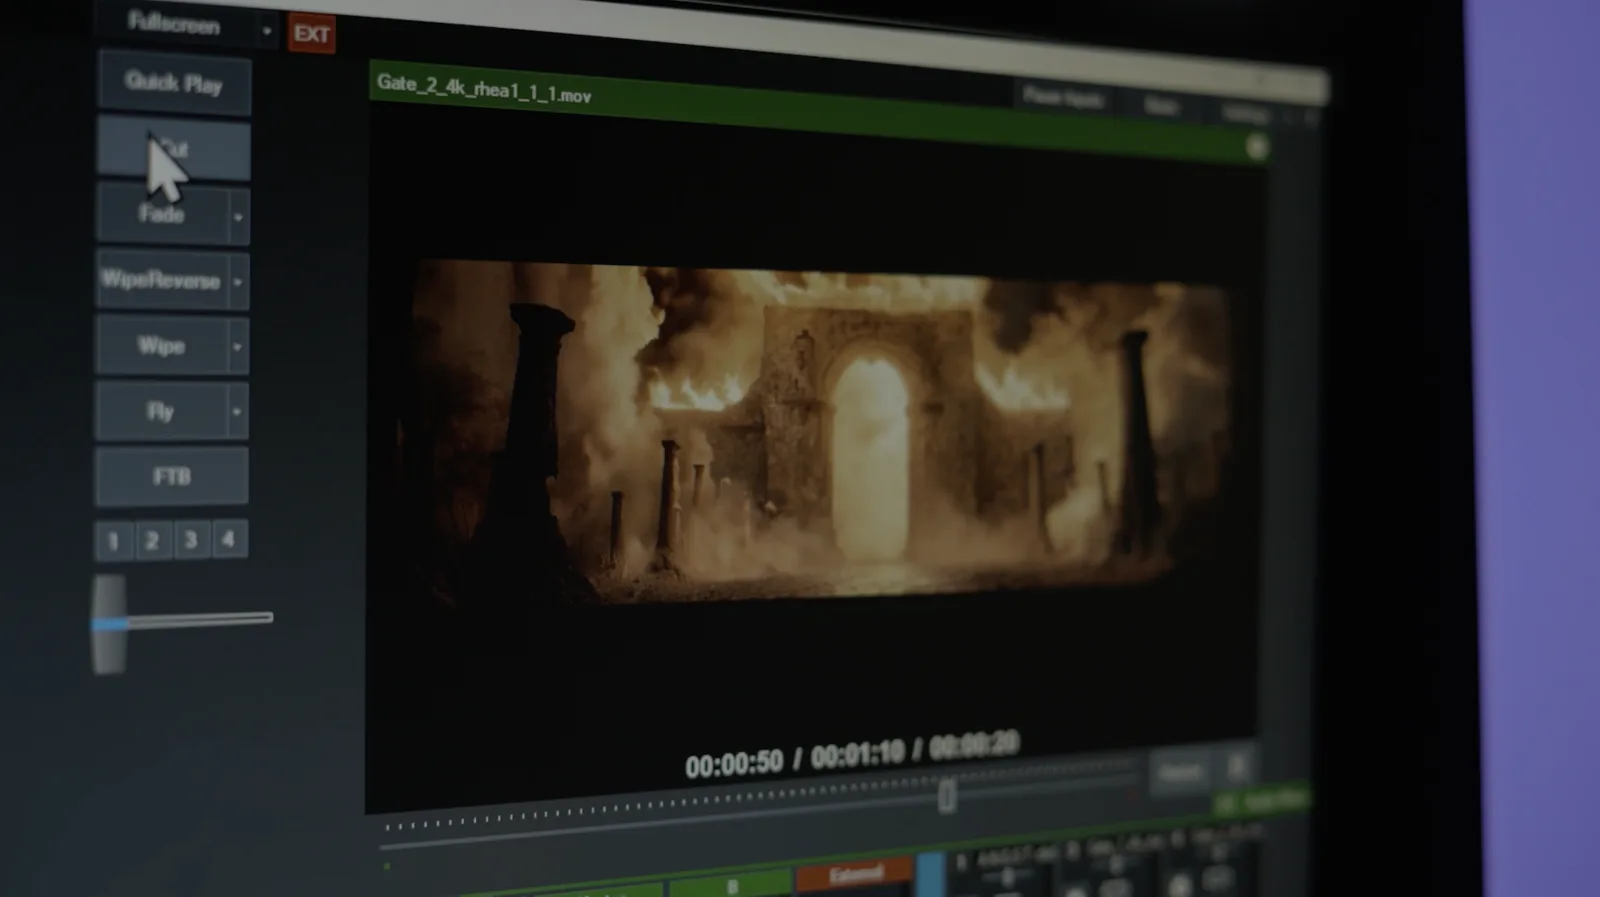Toggle the FTB fade-to-black button
Viewport: 1600px width, 897px height.
(172, 476)
